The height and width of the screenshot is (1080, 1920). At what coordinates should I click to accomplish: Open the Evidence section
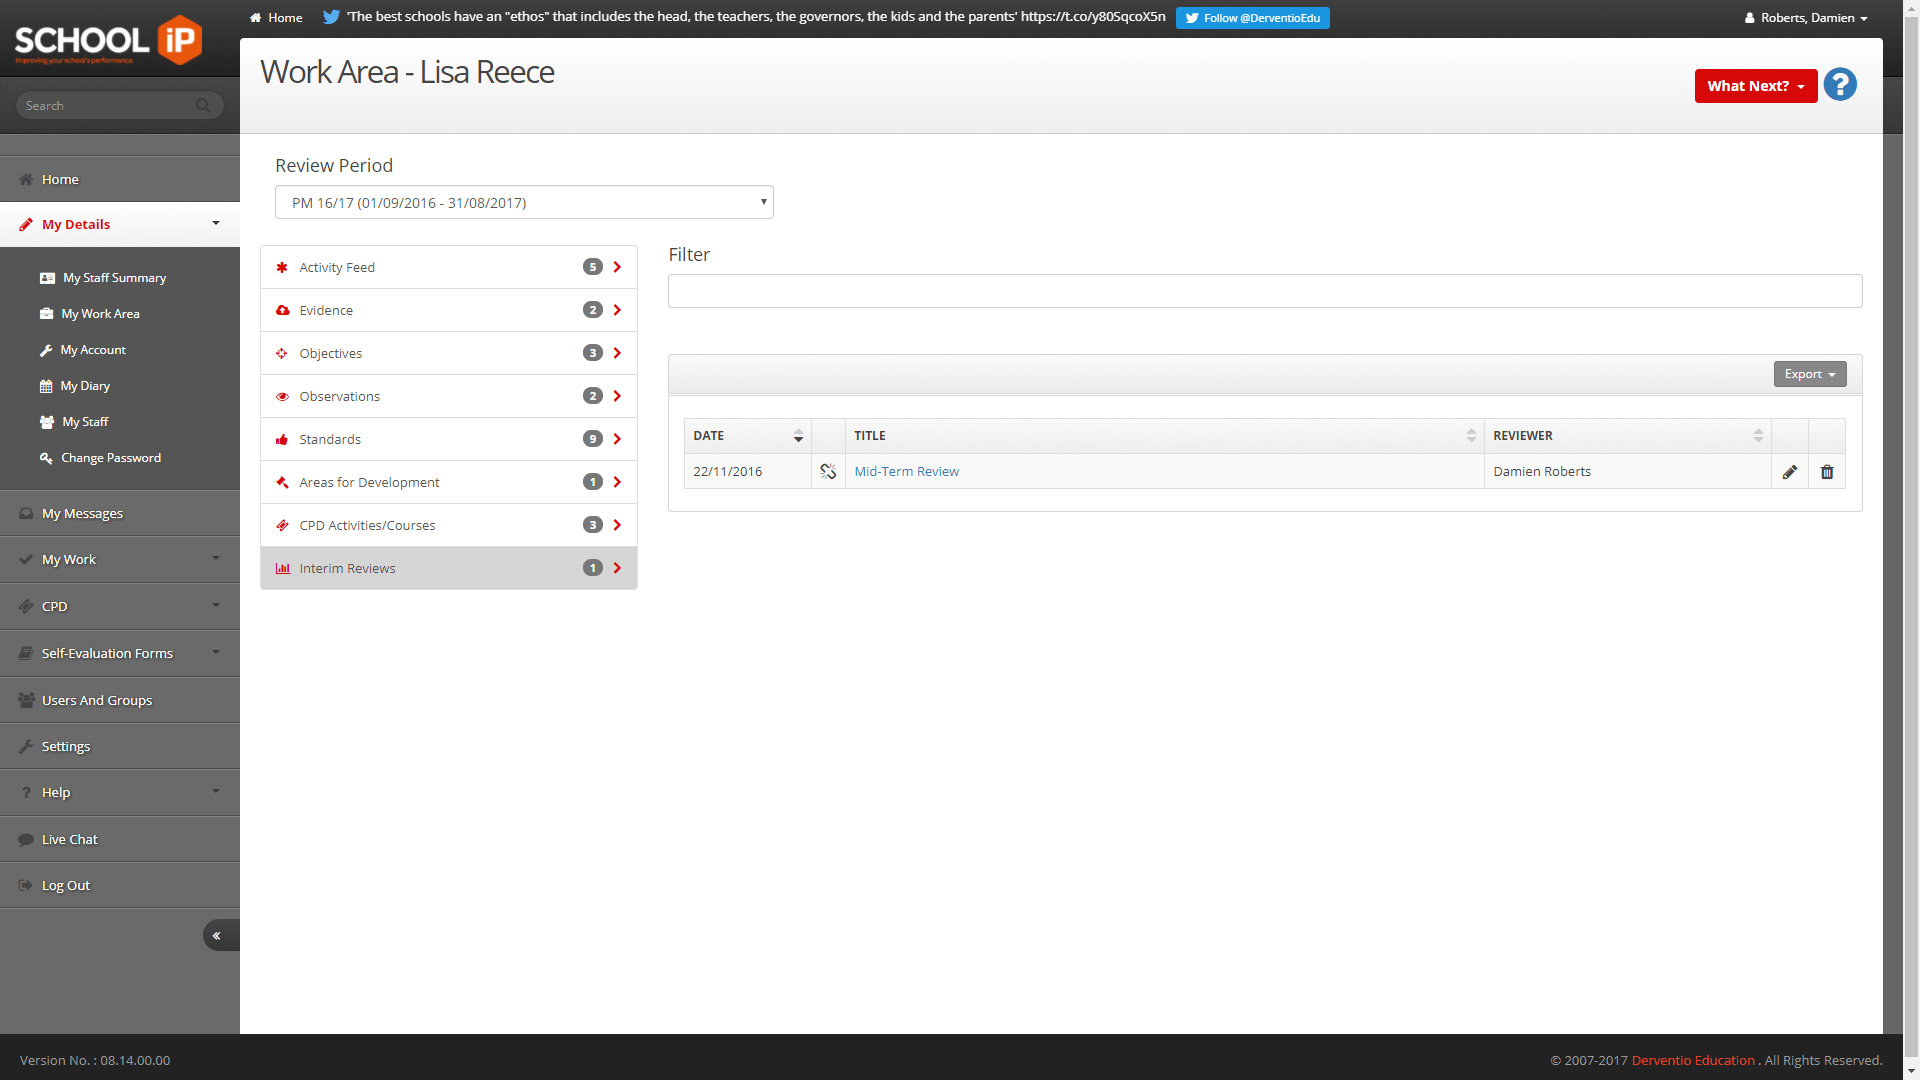coord(449,310)
